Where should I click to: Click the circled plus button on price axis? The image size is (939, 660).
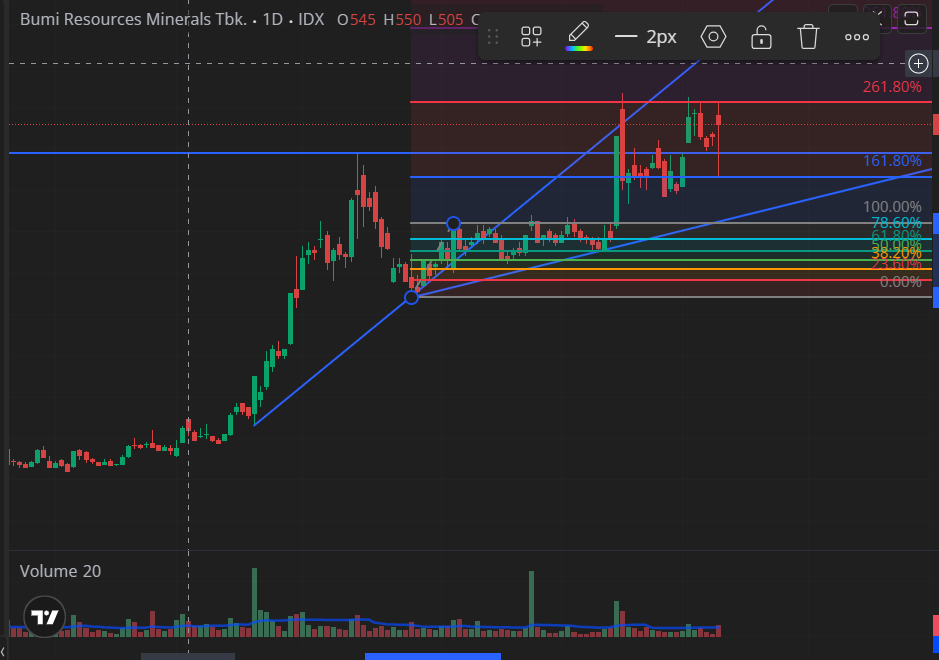pos(918,63)
